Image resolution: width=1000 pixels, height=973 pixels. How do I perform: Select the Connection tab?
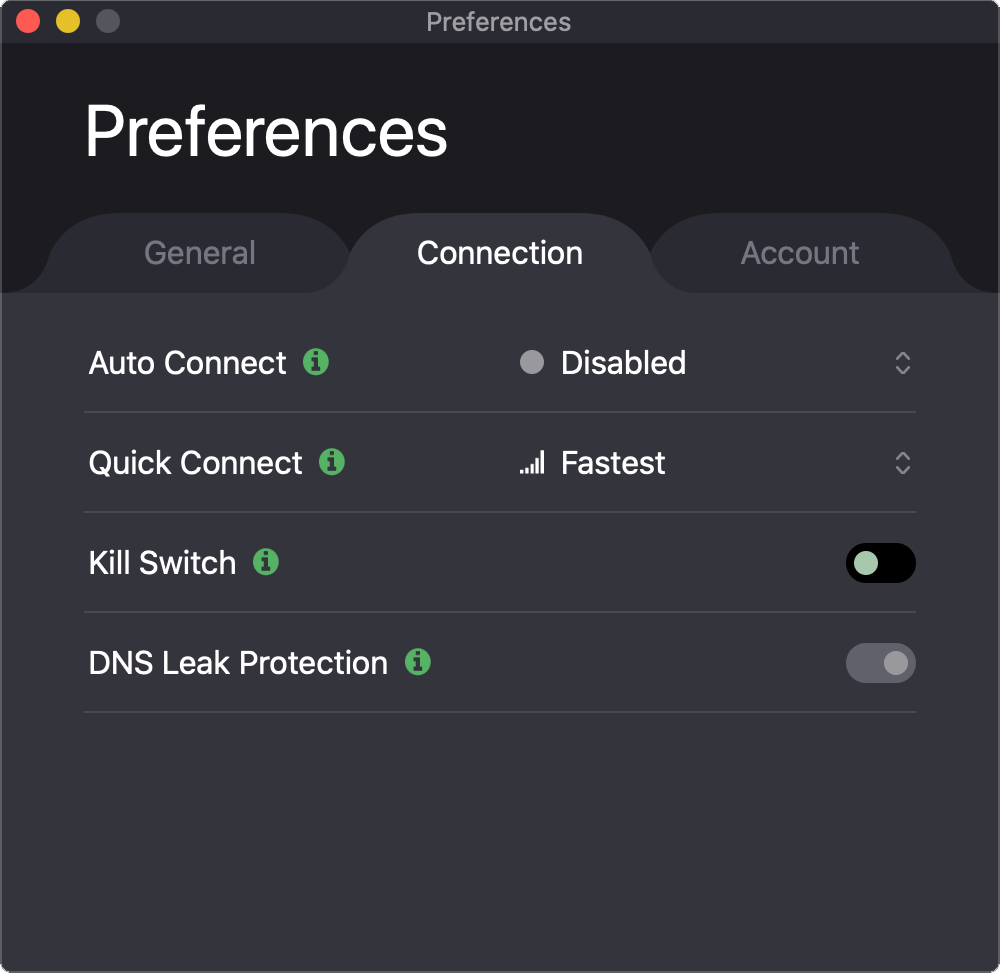point(500,253)
